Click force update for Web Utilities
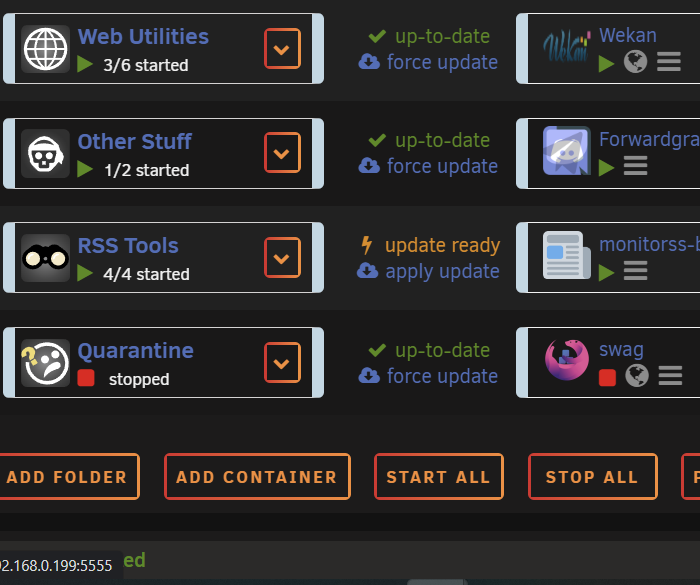 (x=442, y=62)
